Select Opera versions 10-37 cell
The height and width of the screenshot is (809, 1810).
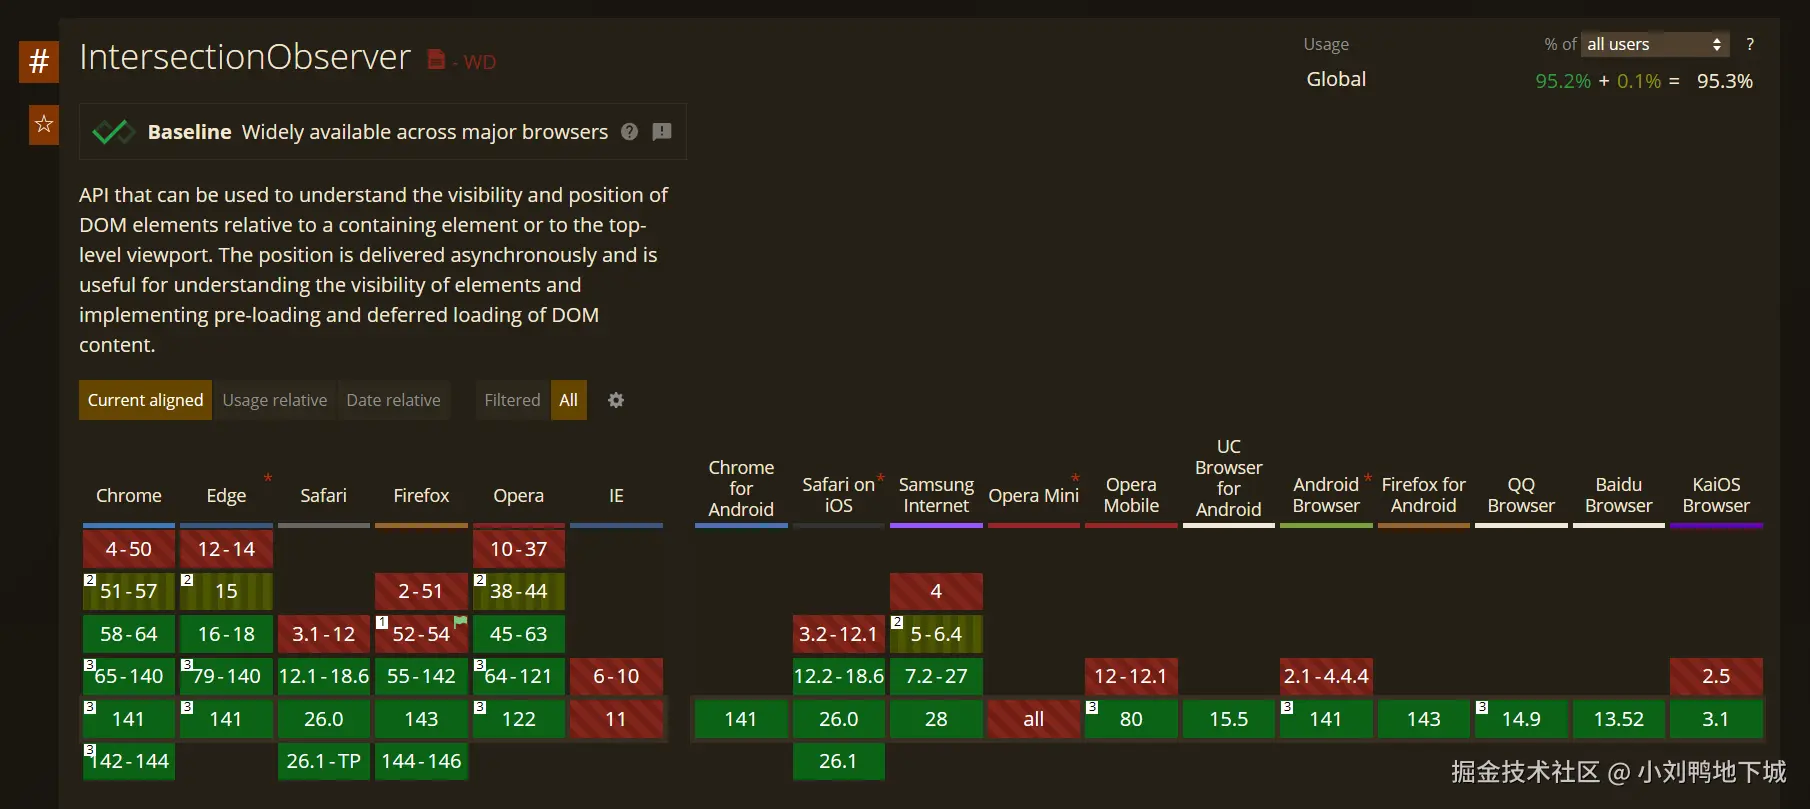[518, 549]
